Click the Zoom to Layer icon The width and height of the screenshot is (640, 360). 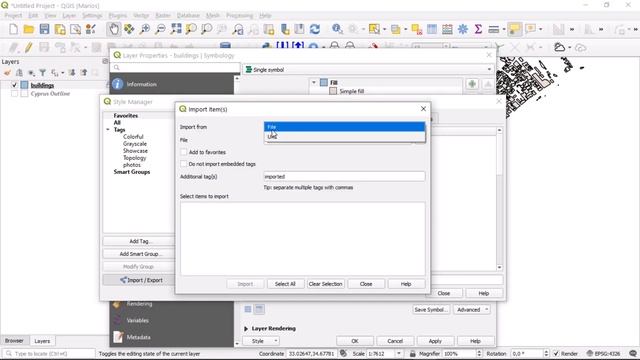(207, 29)
